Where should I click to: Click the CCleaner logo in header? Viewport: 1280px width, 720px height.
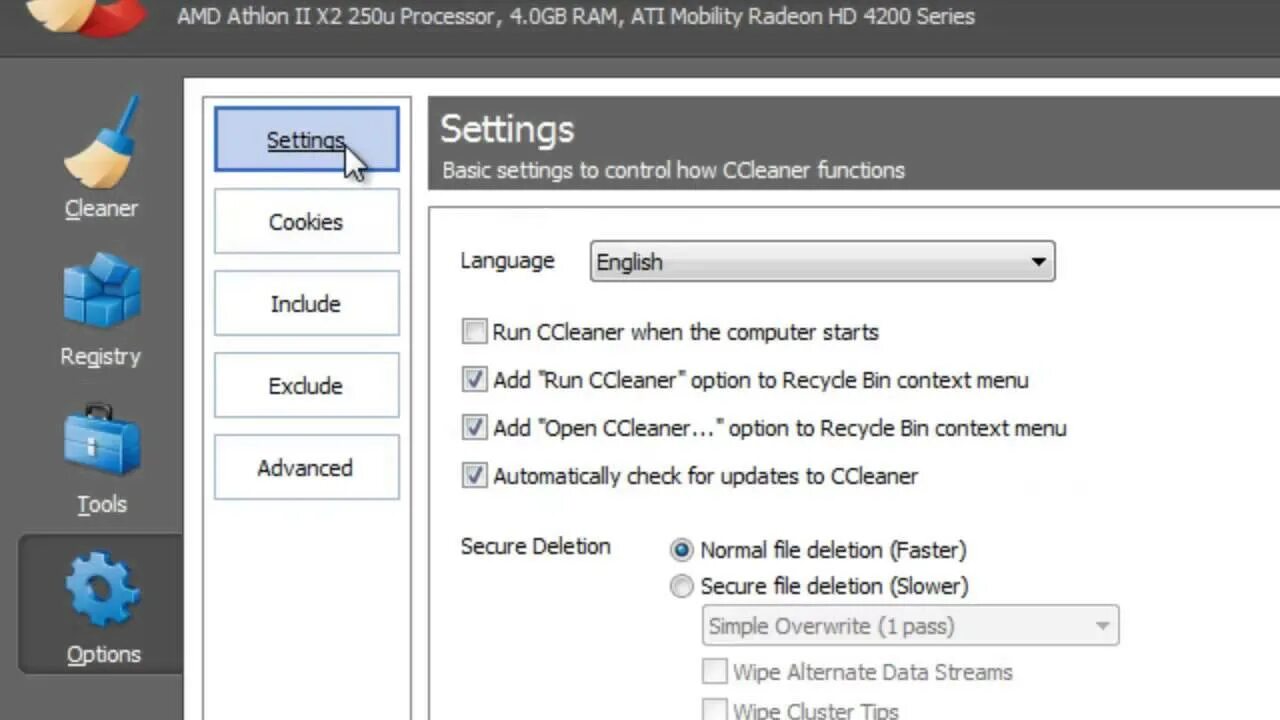click(x=85, y=17)
